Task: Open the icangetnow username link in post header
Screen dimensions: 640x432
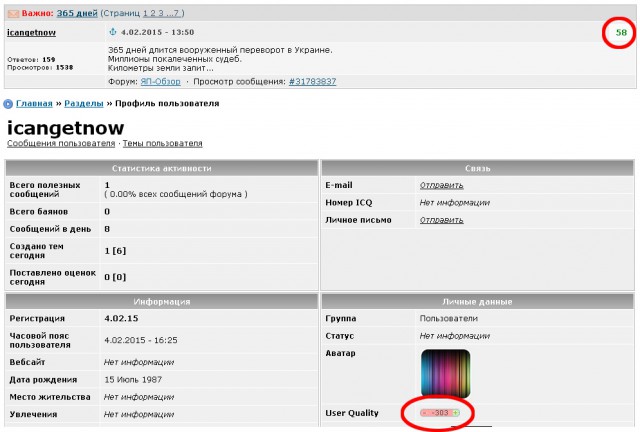Action: [31, 32]
